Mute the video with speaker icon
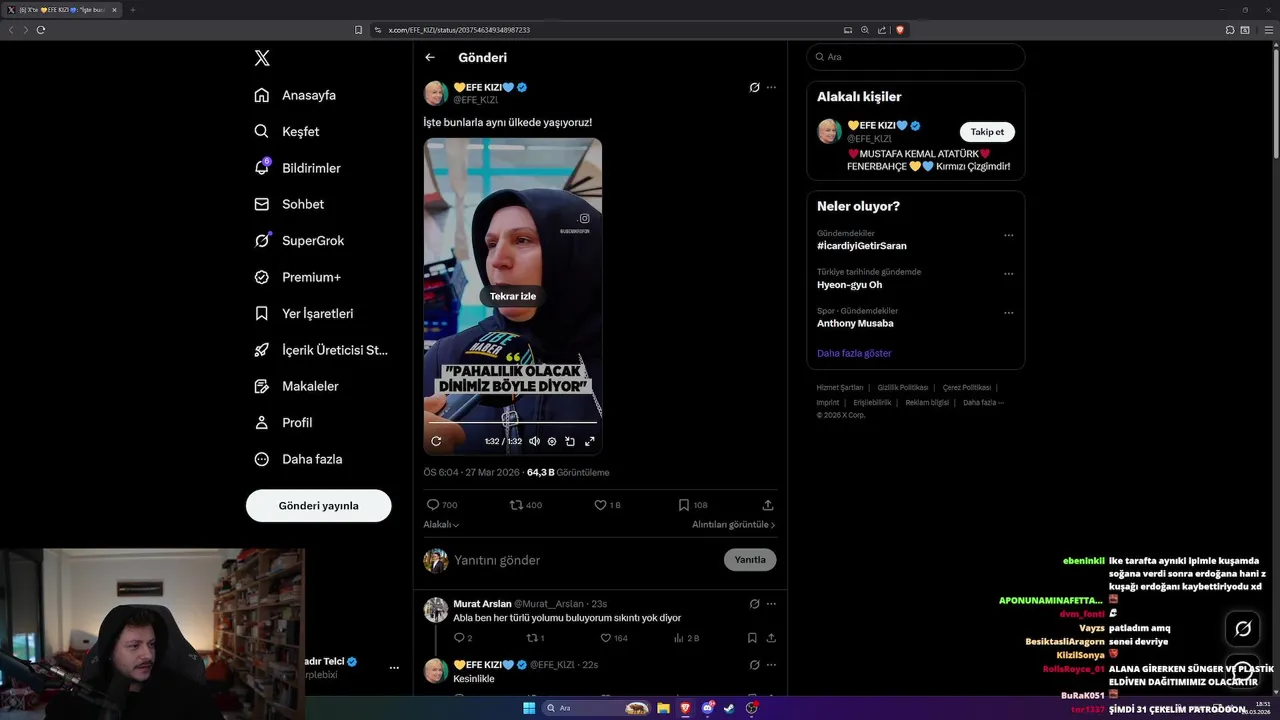1280x720 pixels. click(x=534, y=441)
